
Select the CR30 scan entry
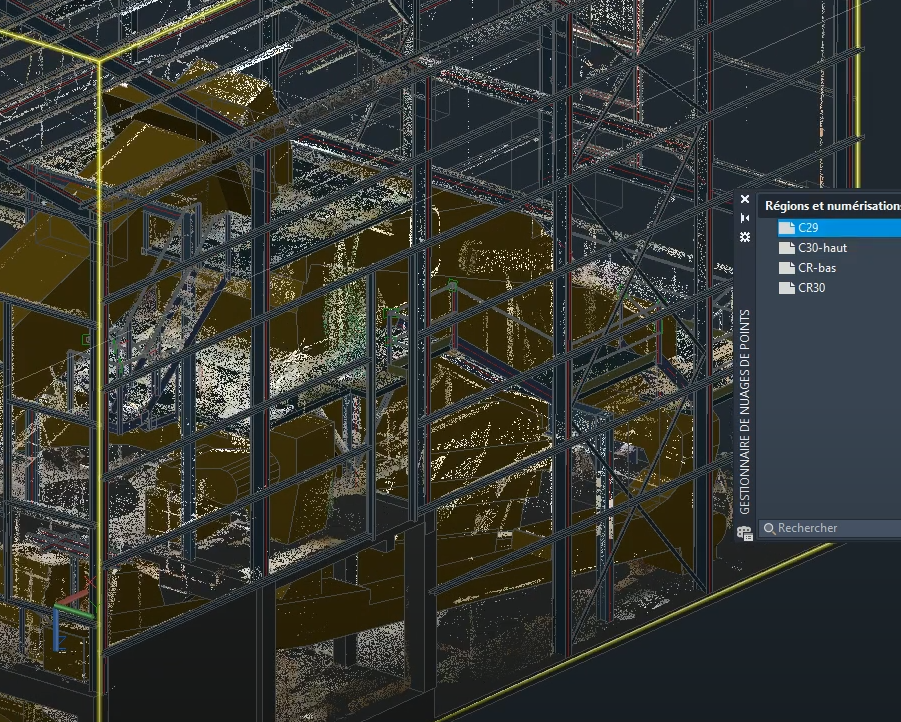(812, 288)
